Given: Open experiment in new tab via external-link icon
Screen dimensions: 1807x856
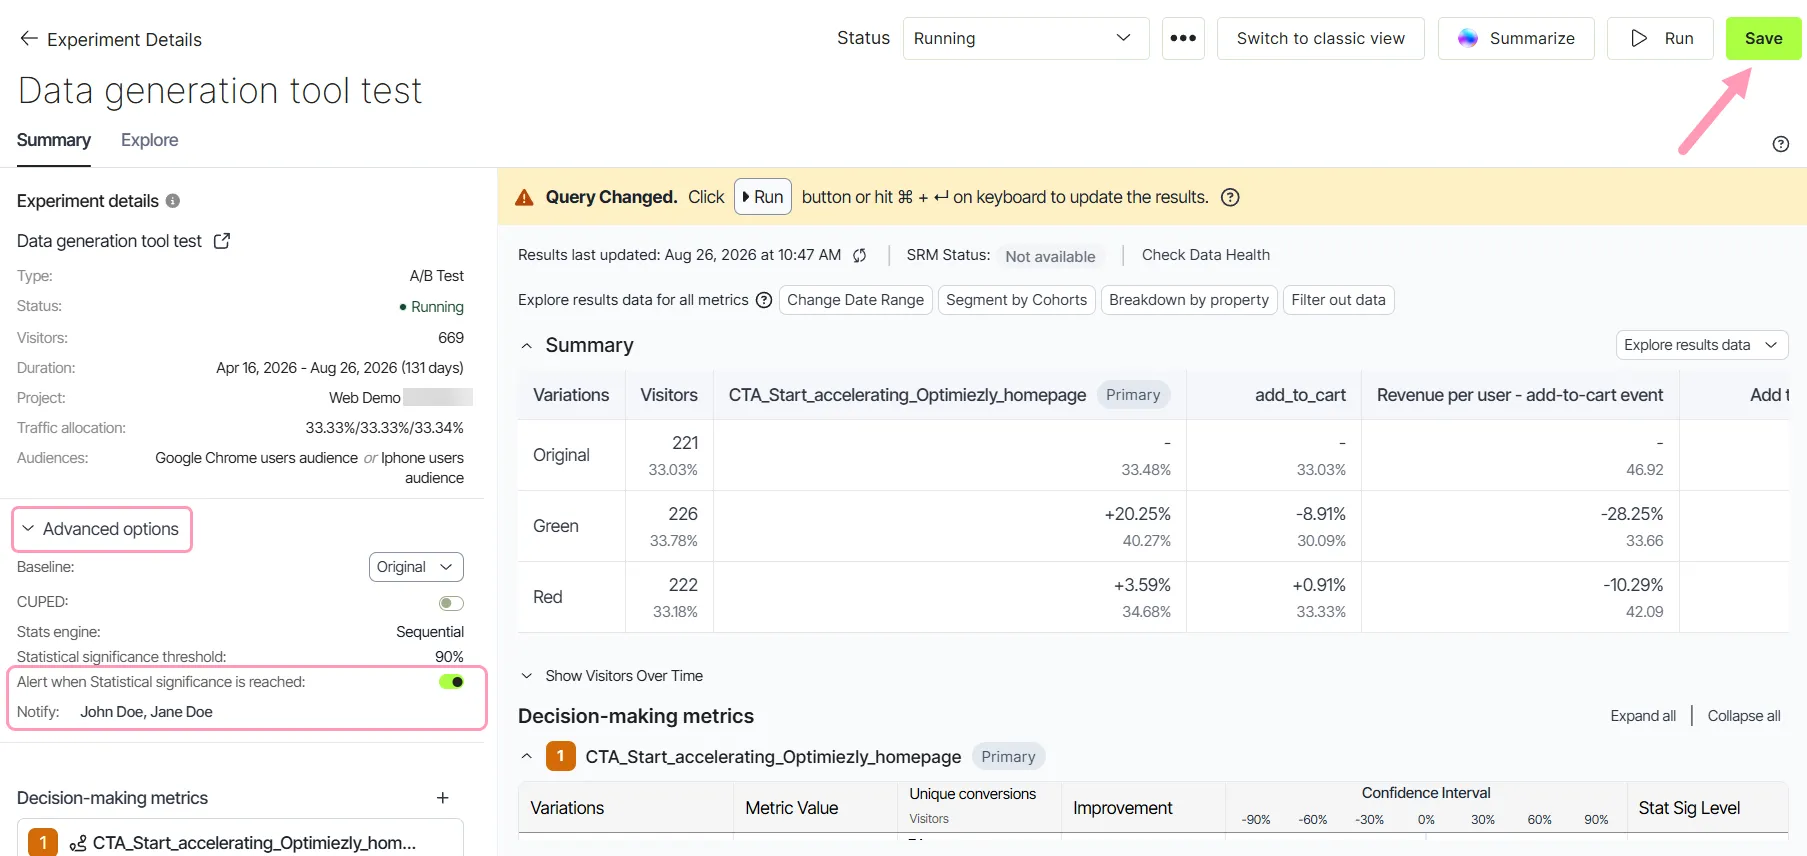Looking at the screenshot, I should (222, 241).
